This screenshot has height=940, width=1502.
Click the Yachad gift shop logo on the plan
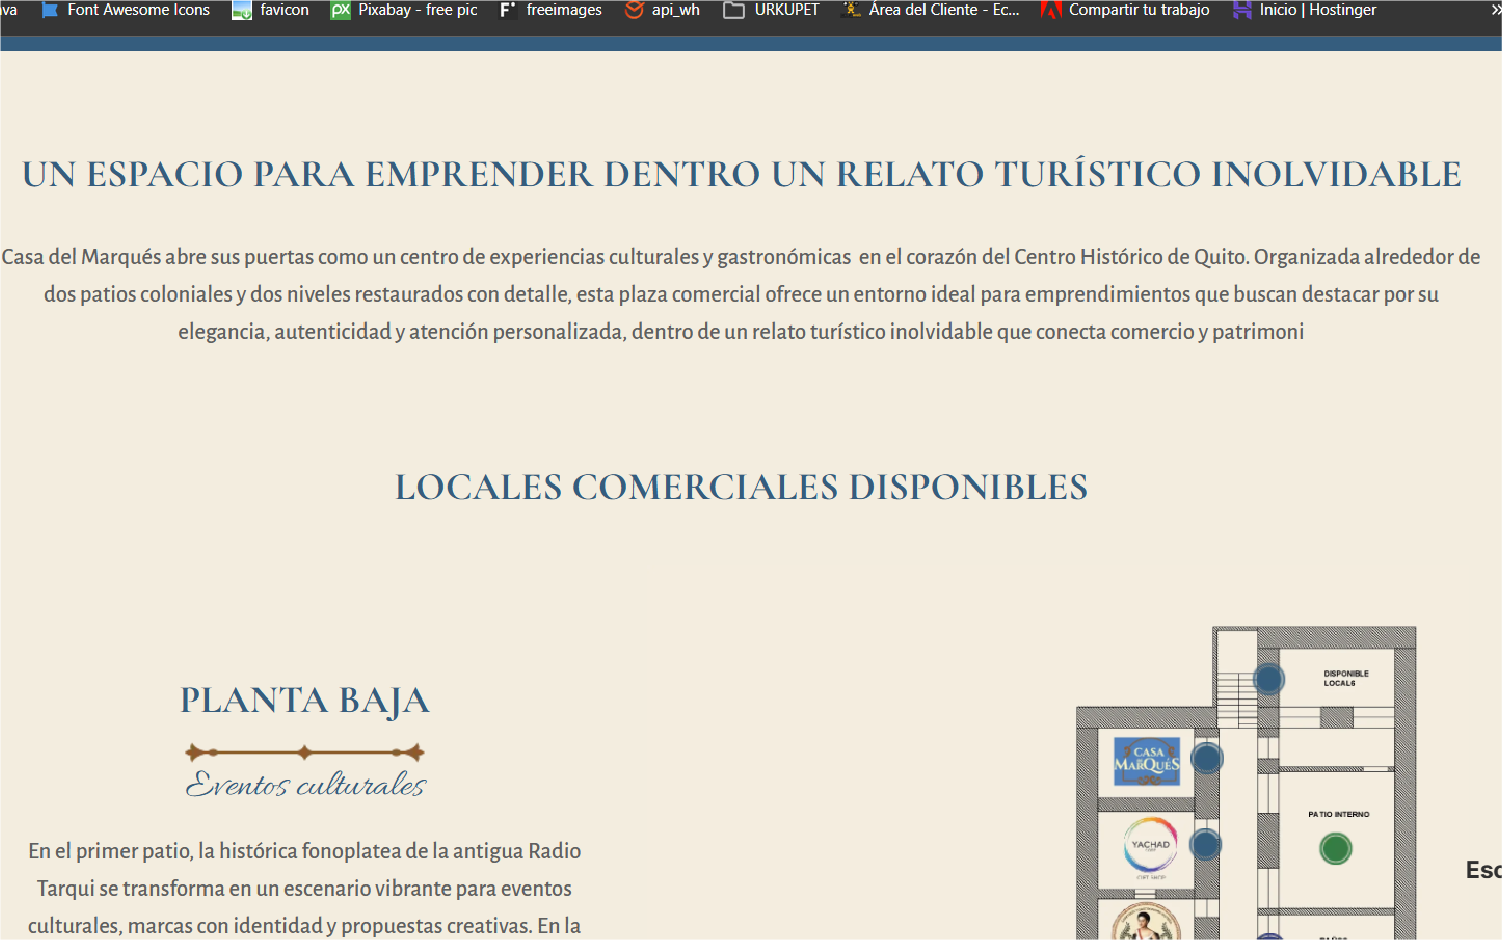(1150, 847)
